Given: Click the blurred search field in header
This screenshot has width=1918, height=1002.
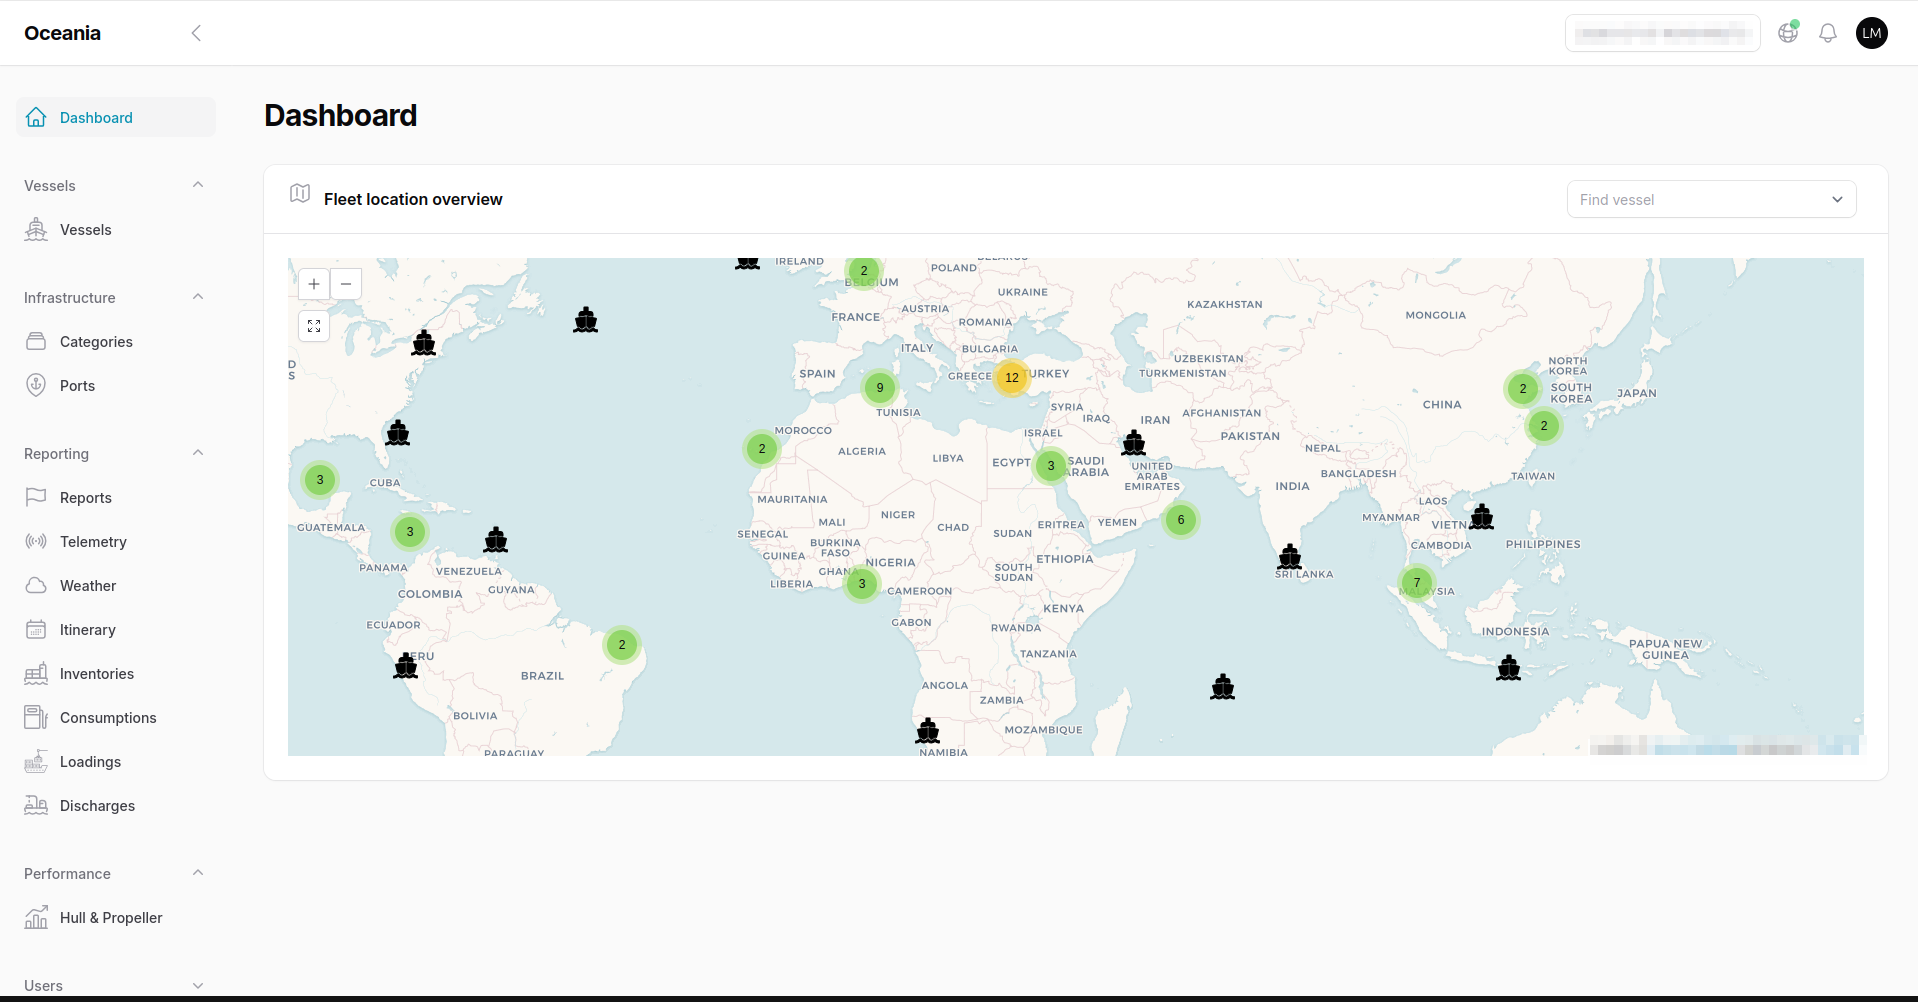Looking at the screenshot, I should 1662,33.
